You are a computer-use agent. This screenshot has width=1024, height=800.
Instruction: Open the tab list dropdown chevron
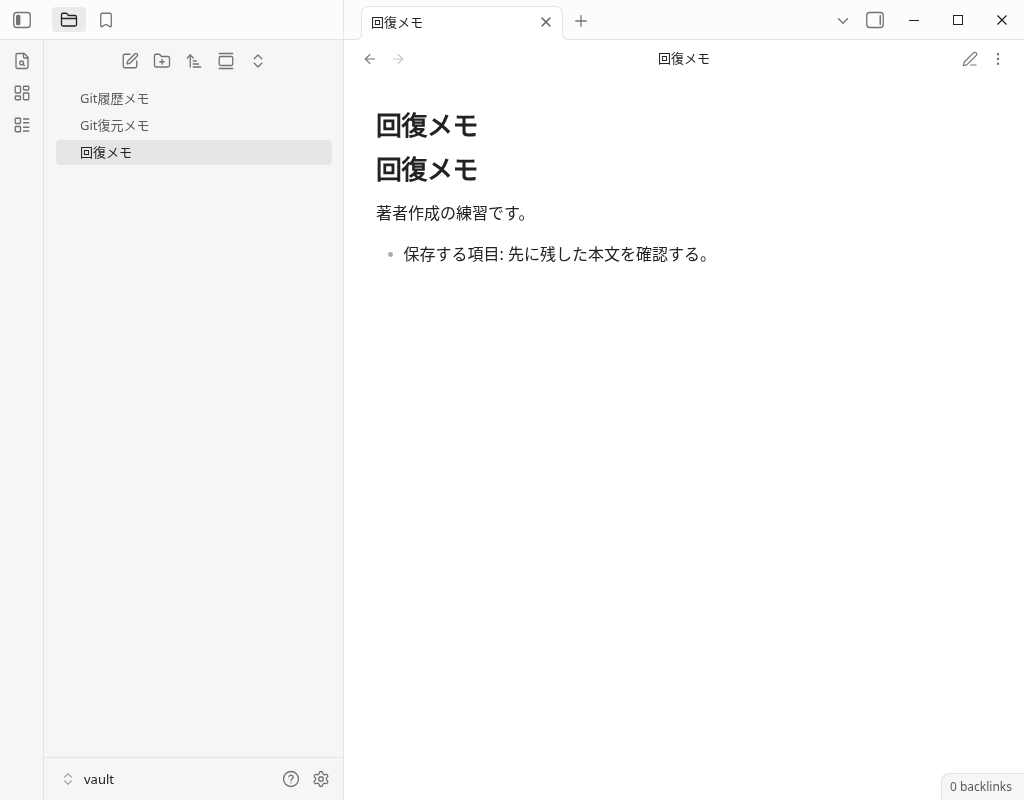pos(842,21)
